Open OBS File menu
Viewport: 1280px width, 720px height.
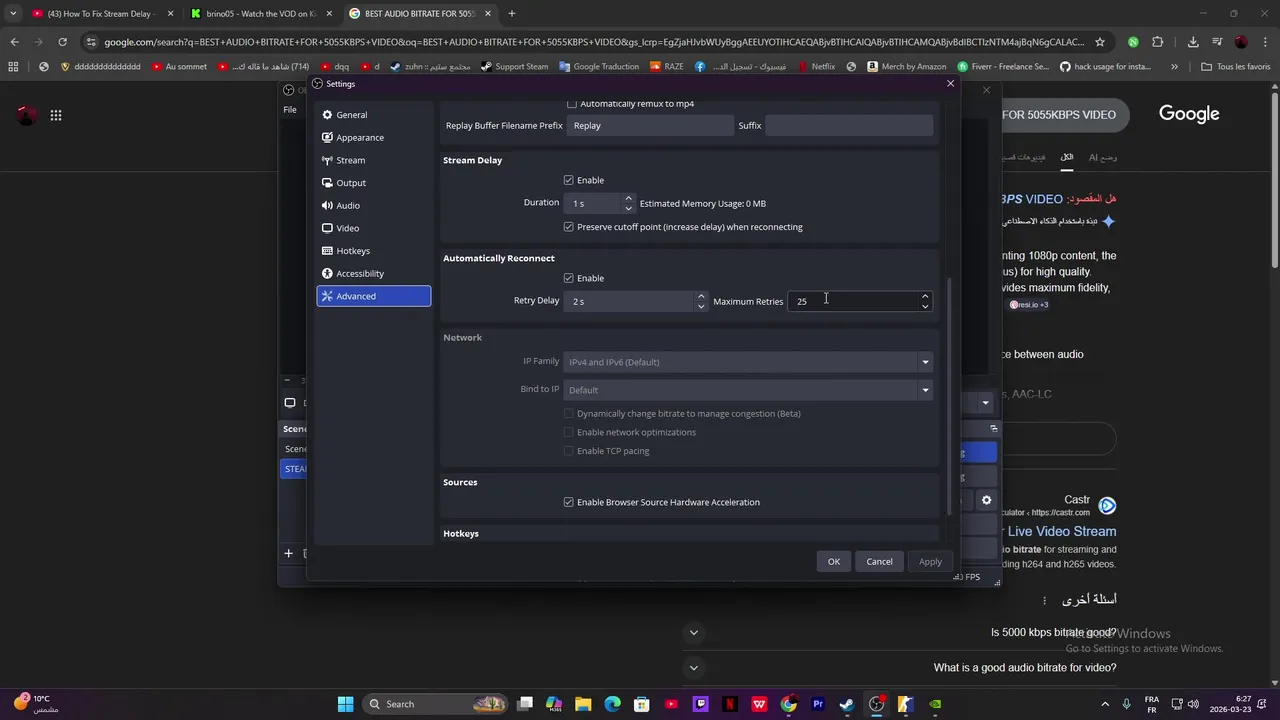[x=290, y=110]
